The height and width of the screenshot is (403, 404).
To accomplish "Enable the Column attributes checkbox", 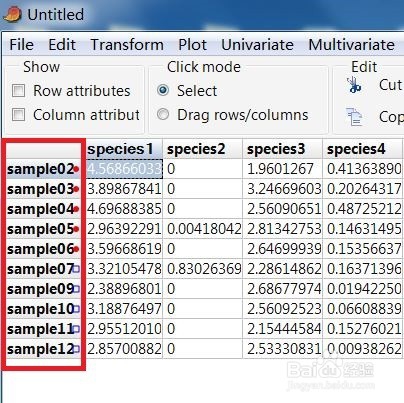I will [x=18, y=115].
